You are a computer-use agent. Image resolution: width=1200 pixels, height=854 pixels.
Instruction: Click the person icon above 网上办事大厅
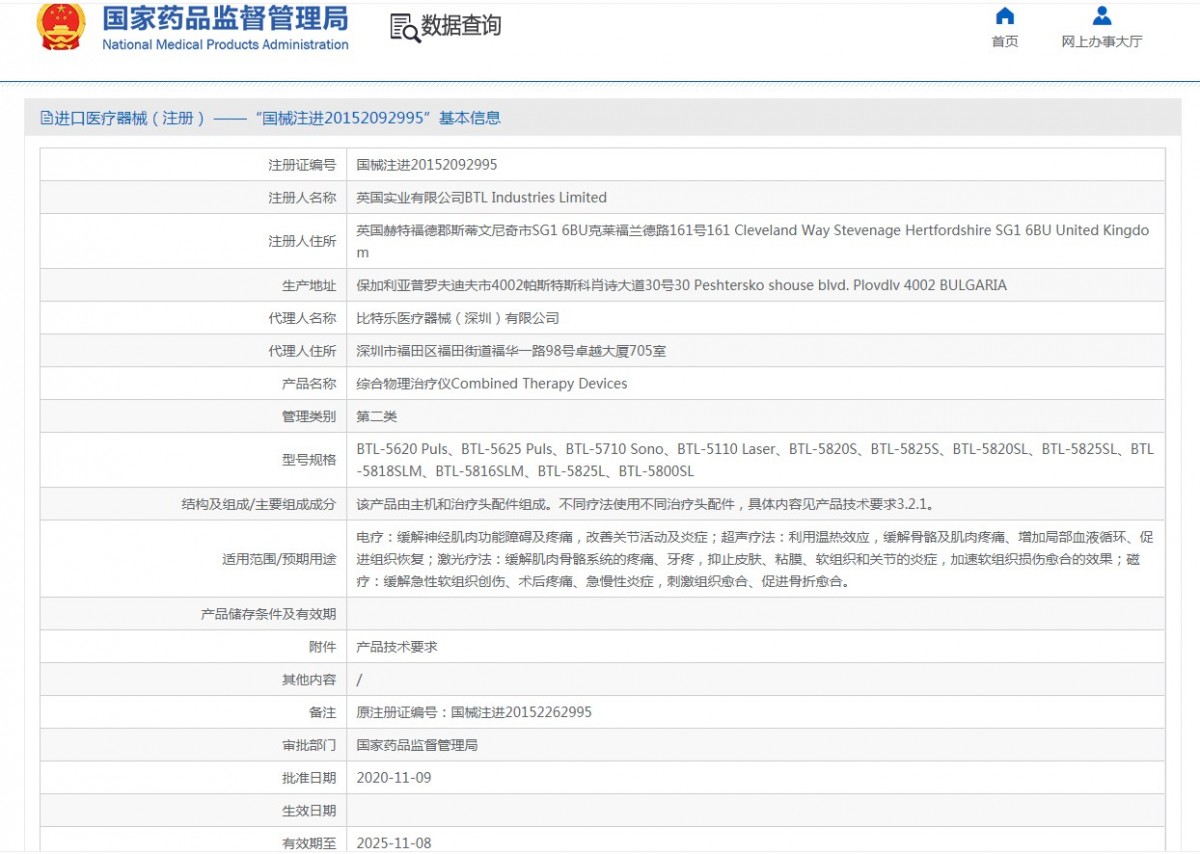1101,16
